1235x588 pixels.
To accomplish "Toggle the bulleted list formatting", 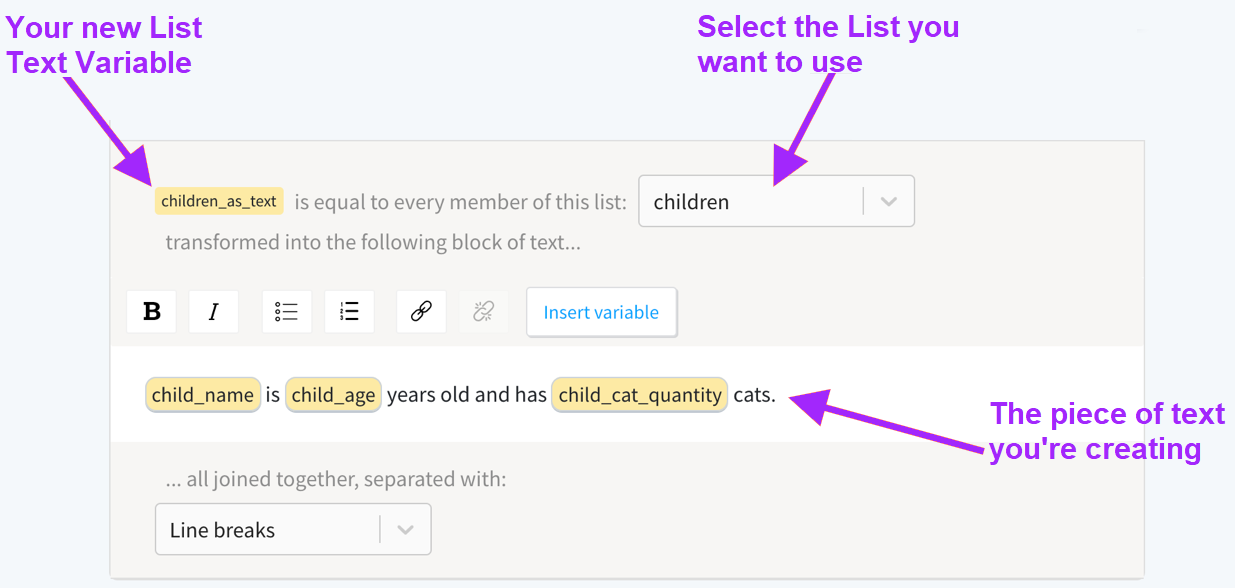I will point(286,311).
